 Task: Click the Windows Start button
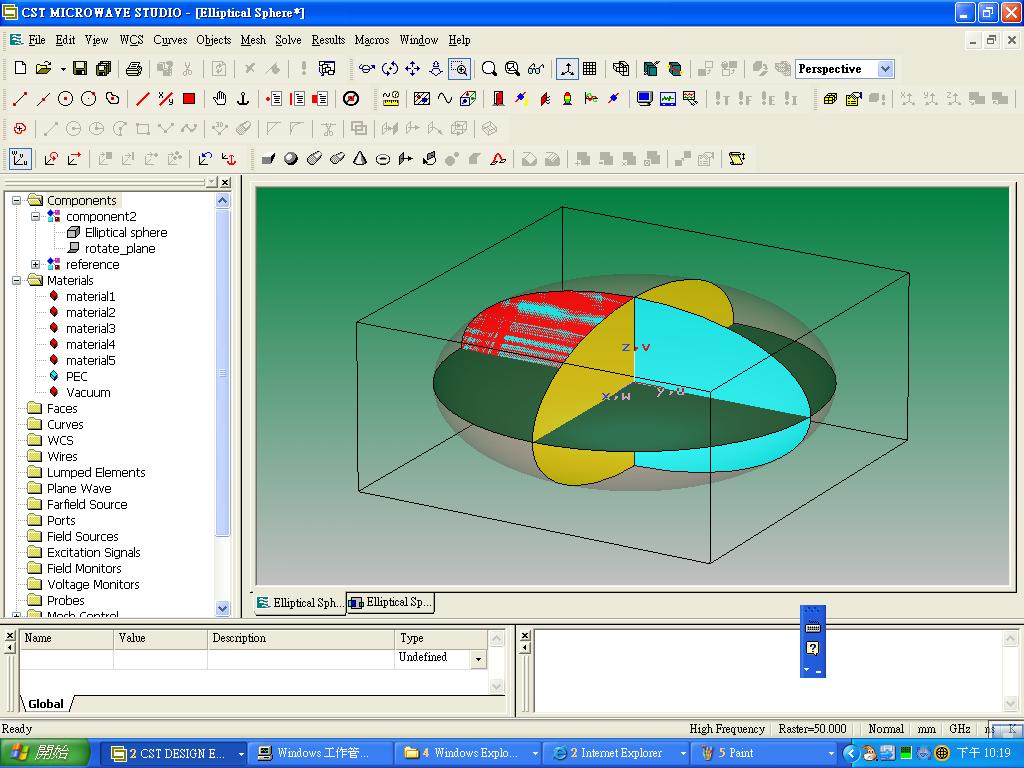click(x=44, y=754)
